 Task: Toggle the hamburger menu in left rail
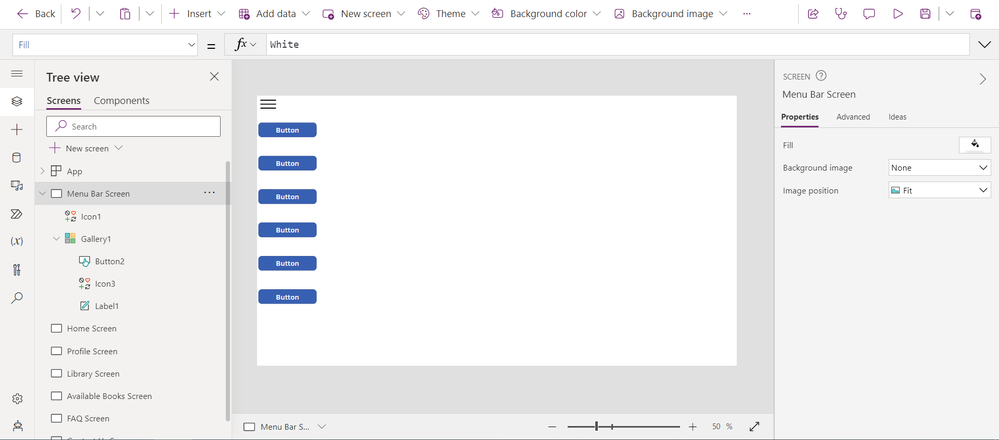pos(17,74)
